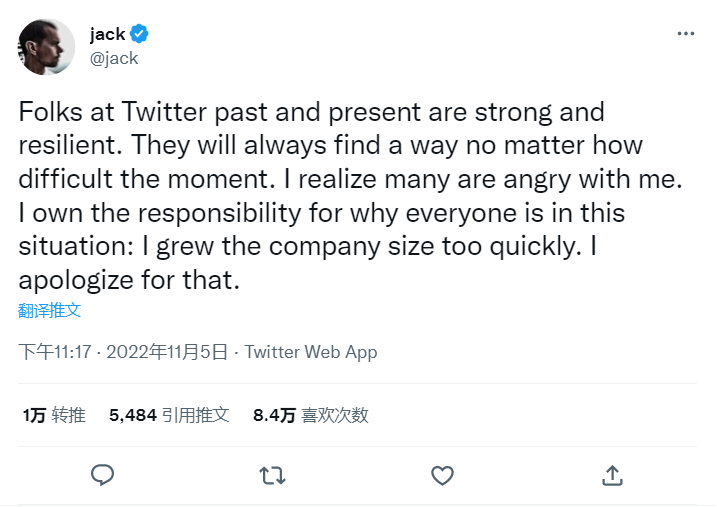Image resolution: width=717 pixels, height=507 pixels.
Task: Open jack's profile picture
Action: coord(46,46)
